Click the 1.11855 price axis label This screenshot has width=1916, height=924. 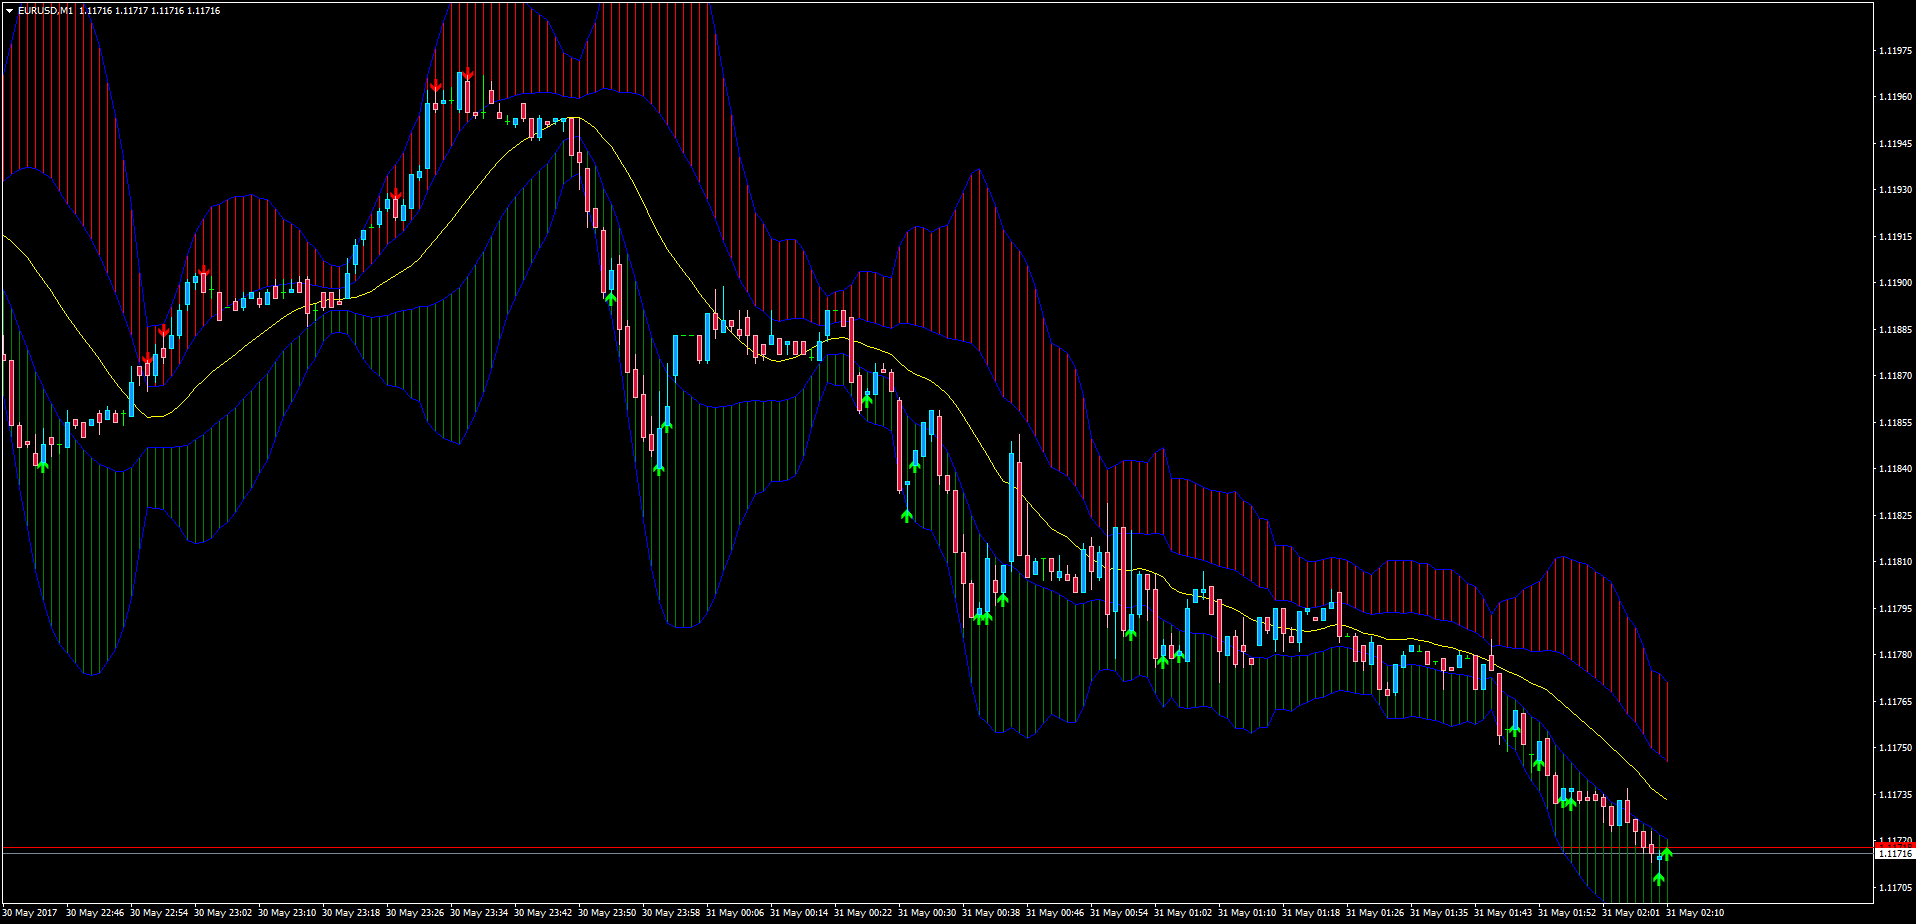point(1896,422)
